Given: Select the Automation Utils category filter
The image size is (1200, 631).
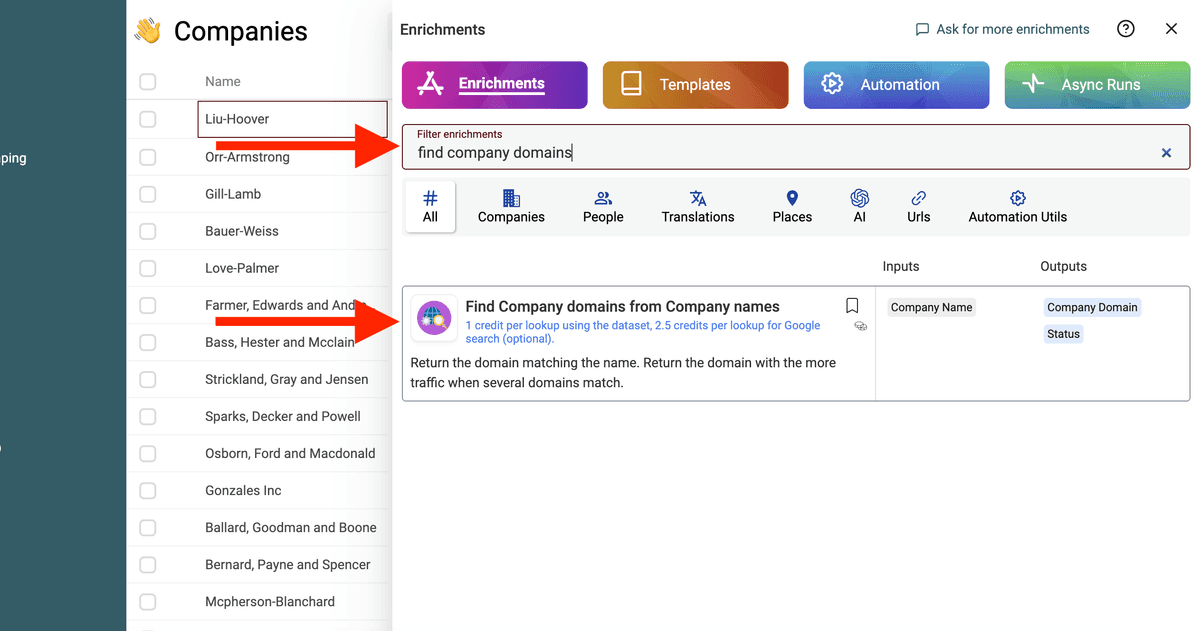Looking at the screenshot, I should (1018, 207).
